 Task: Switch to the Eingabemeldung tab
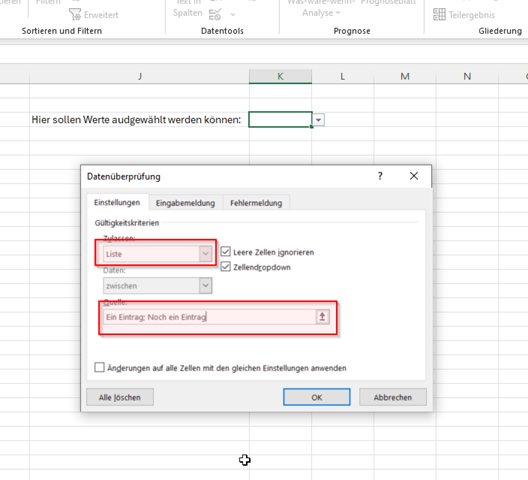185,203
